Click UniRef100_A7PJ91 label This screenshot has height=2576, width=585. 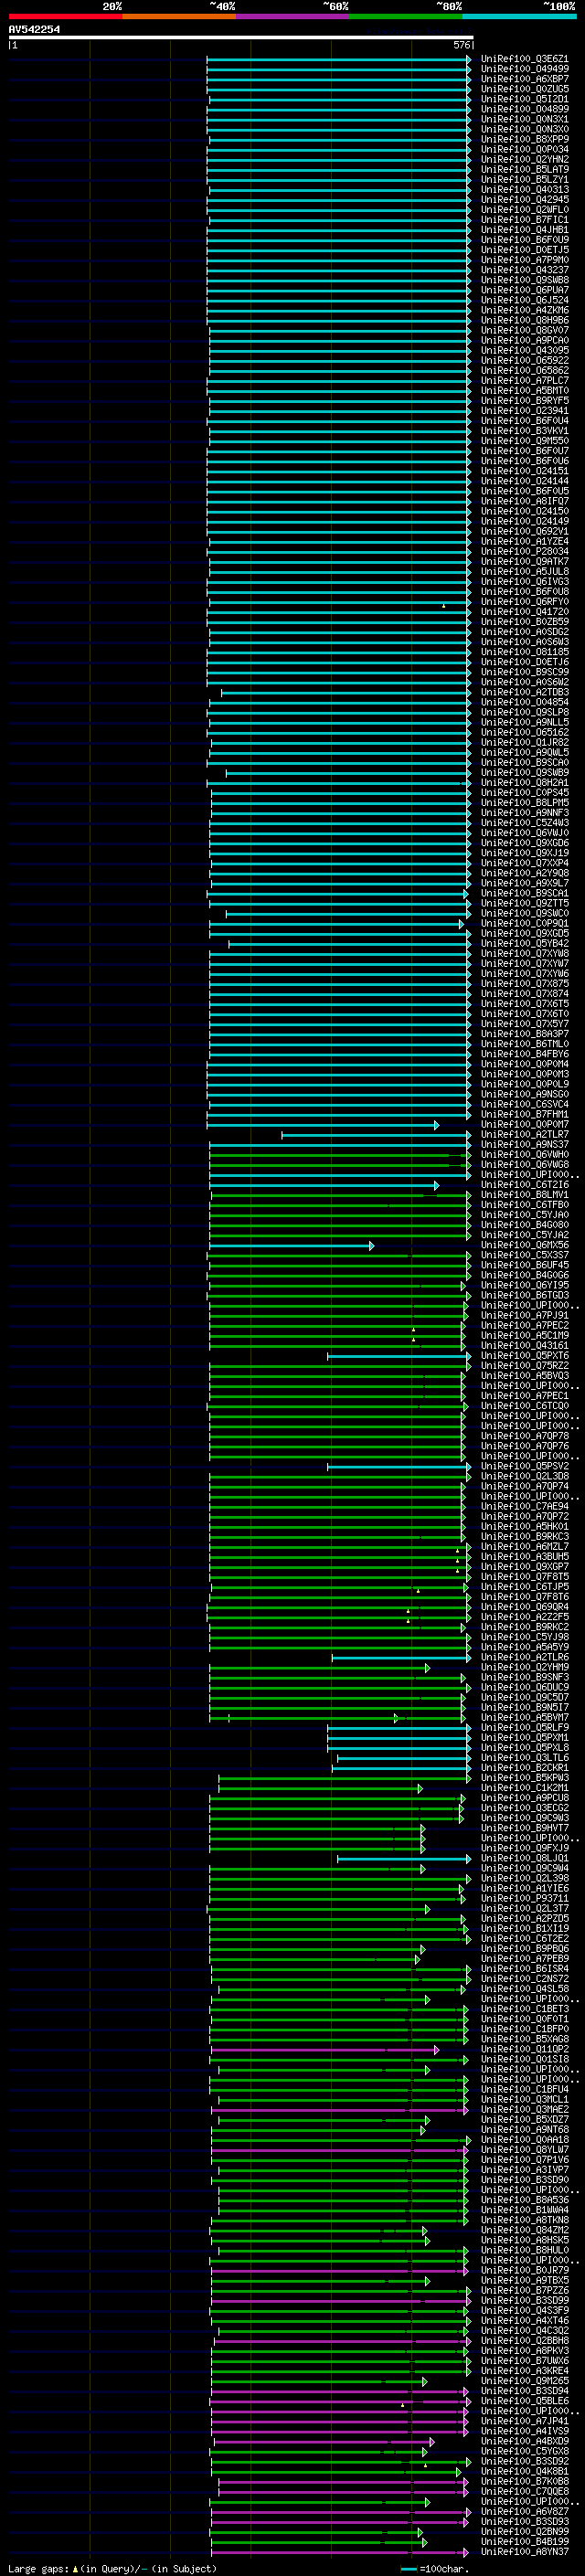click(524, 1316)
